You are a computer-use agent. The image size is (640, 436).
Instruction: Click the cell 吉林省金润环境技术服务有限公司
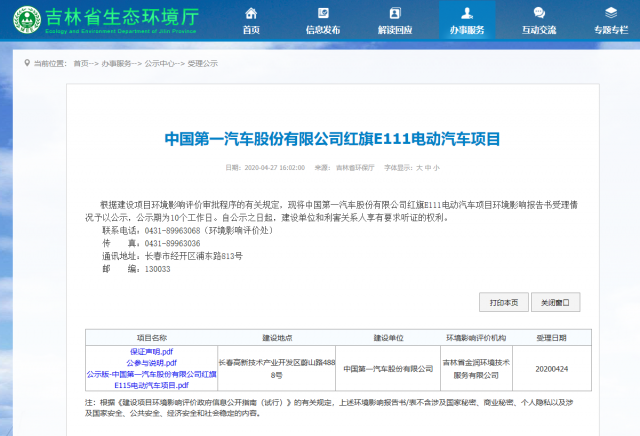coord(476,369)
